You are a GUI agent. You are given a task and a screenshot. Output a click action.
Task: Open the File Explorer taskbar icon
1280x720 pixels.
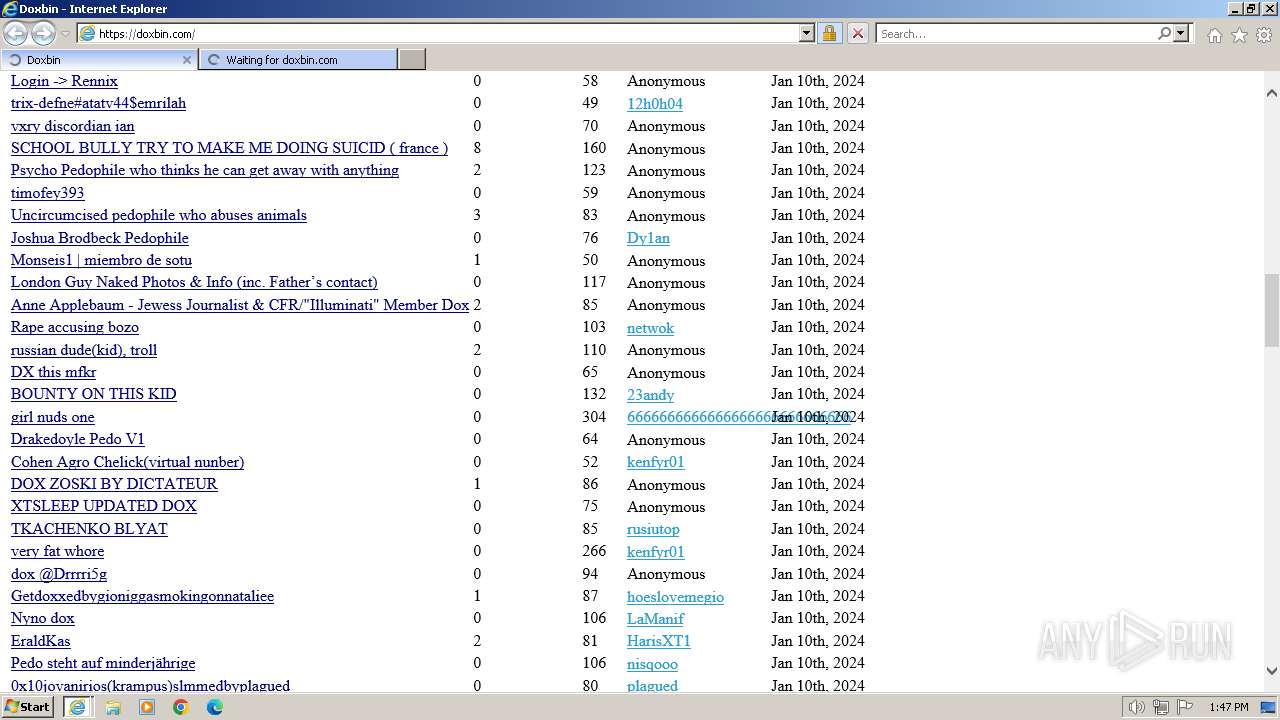(x=113, y=707)
